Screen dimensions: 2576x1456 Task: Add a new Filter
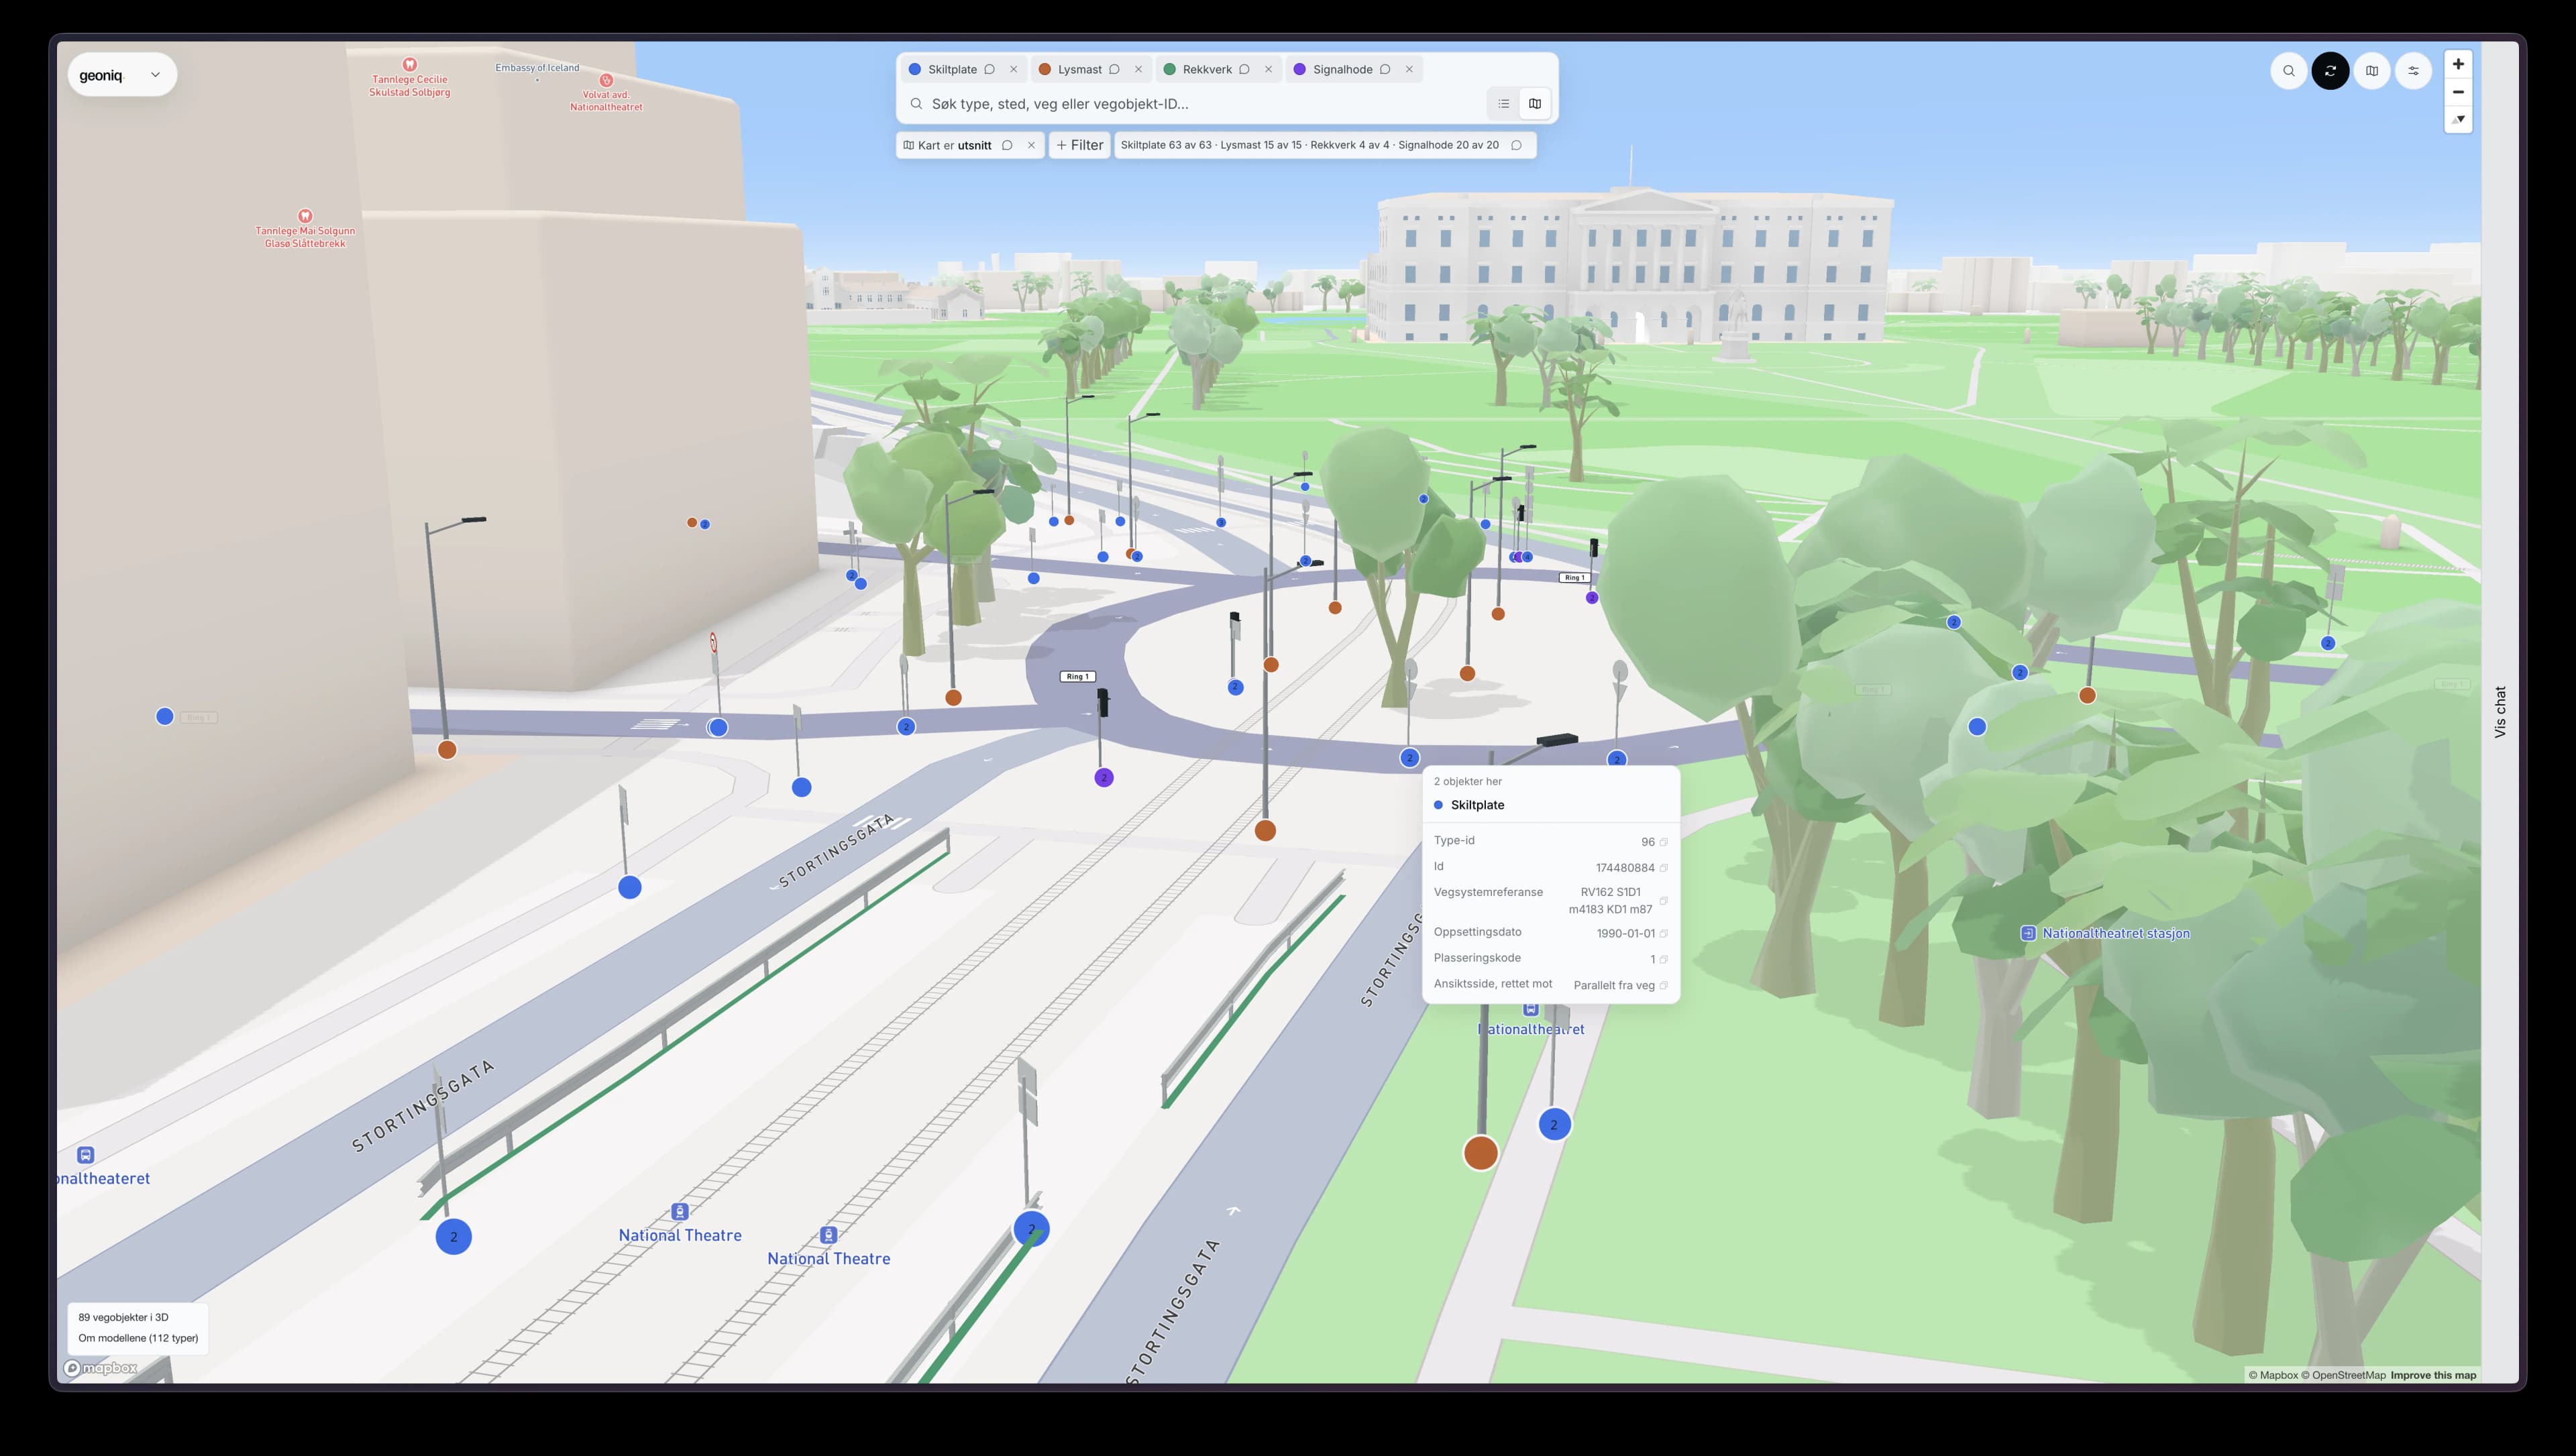[x=1079, y=145]
